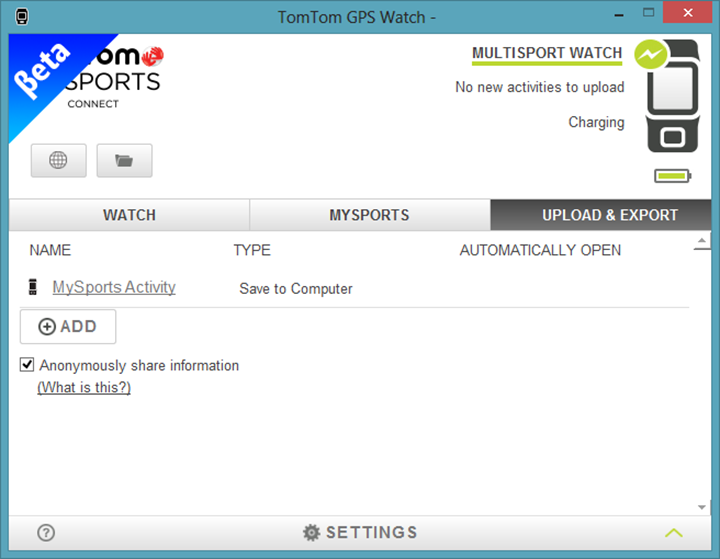Open the What is this? link
The width and height of the screenshot is (720, 559).
point(84,387)
